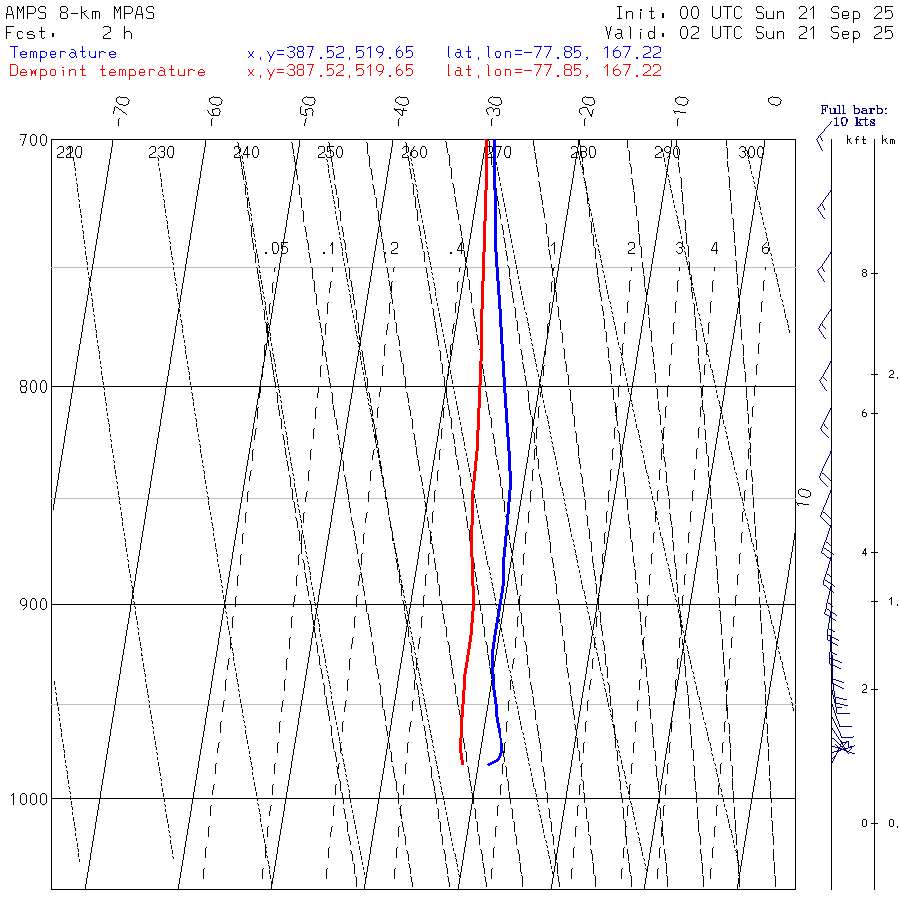The height and width of the screenshot is (900, 900).
Task: Click the Valid 02 UTC date text
Action: 748,33
